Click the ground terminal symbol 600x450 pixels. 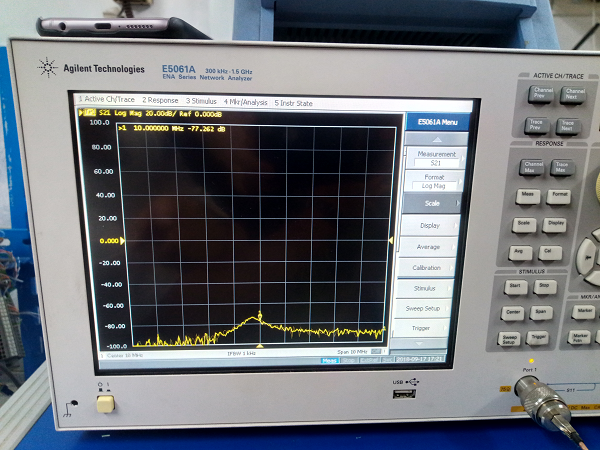(x=71, y=408)
